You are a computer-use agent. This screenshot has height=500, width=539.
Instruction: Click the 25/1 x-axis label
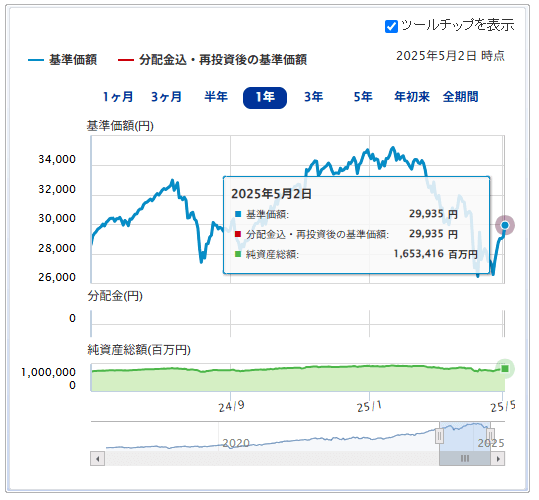(x=369, y=407)
